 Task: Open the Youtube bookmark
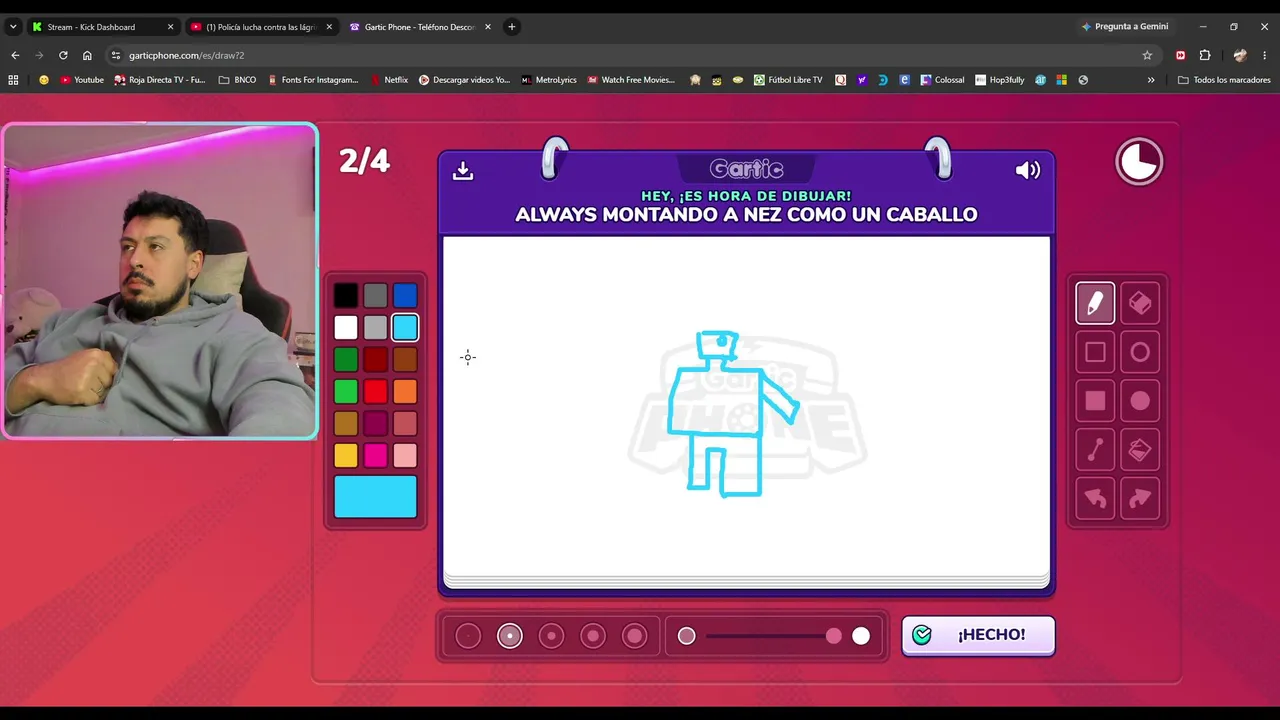[x=81, y=80]
